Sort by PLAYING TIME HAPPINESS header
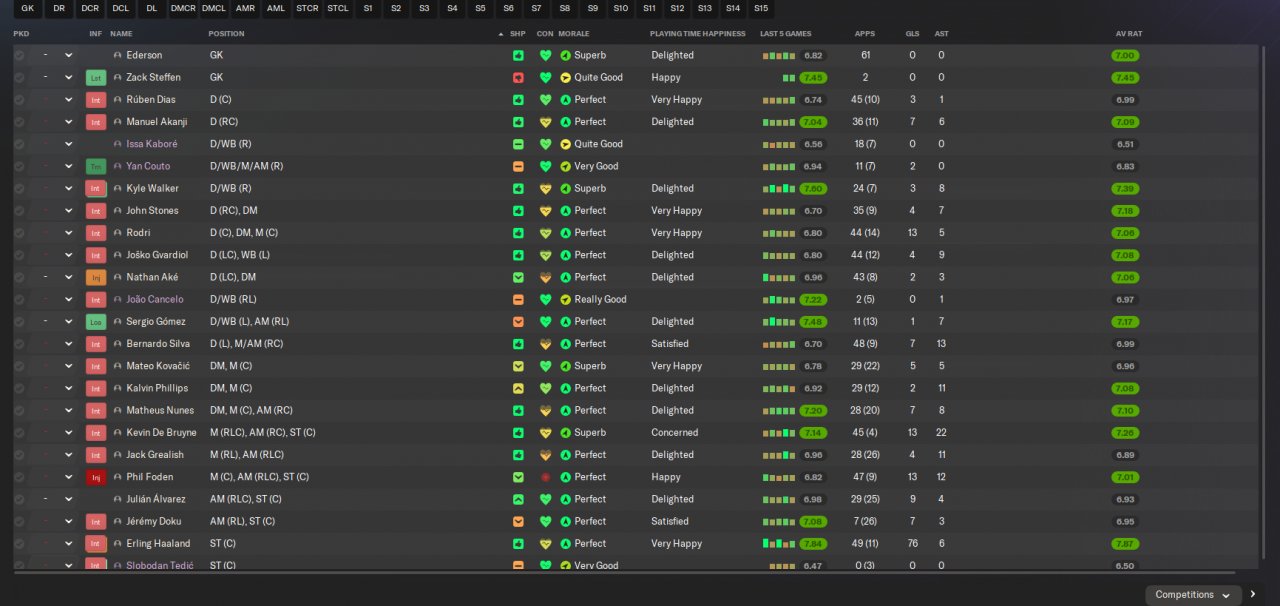 (x=698, y=34)
